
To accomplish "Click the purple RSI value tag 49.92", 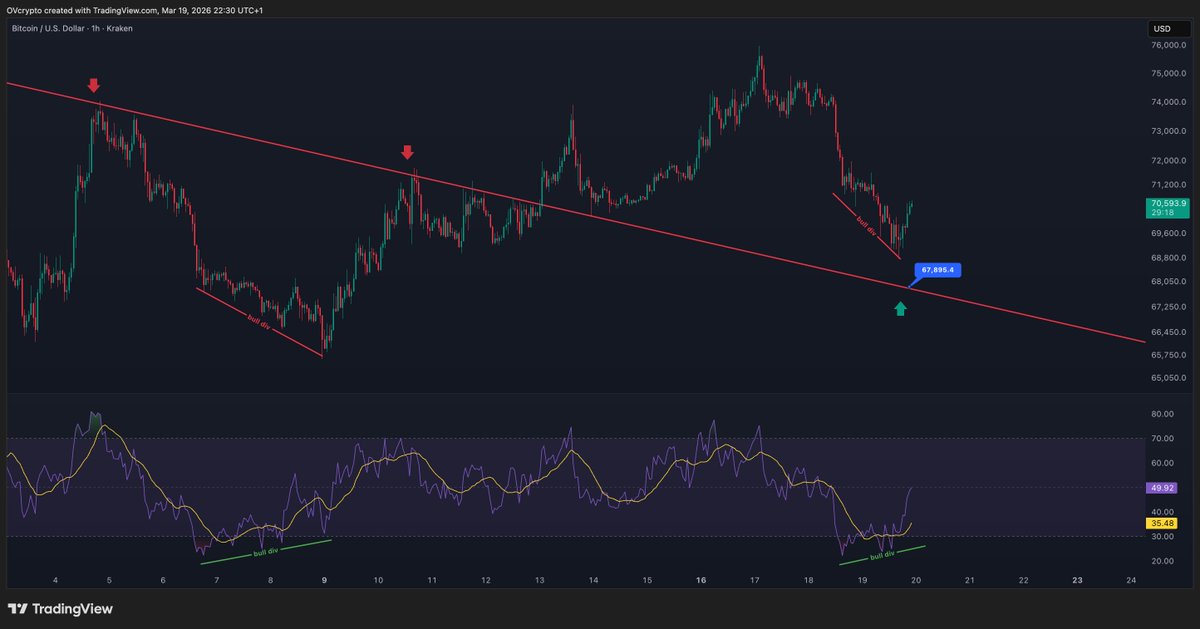I will [x=1164, y=488].
